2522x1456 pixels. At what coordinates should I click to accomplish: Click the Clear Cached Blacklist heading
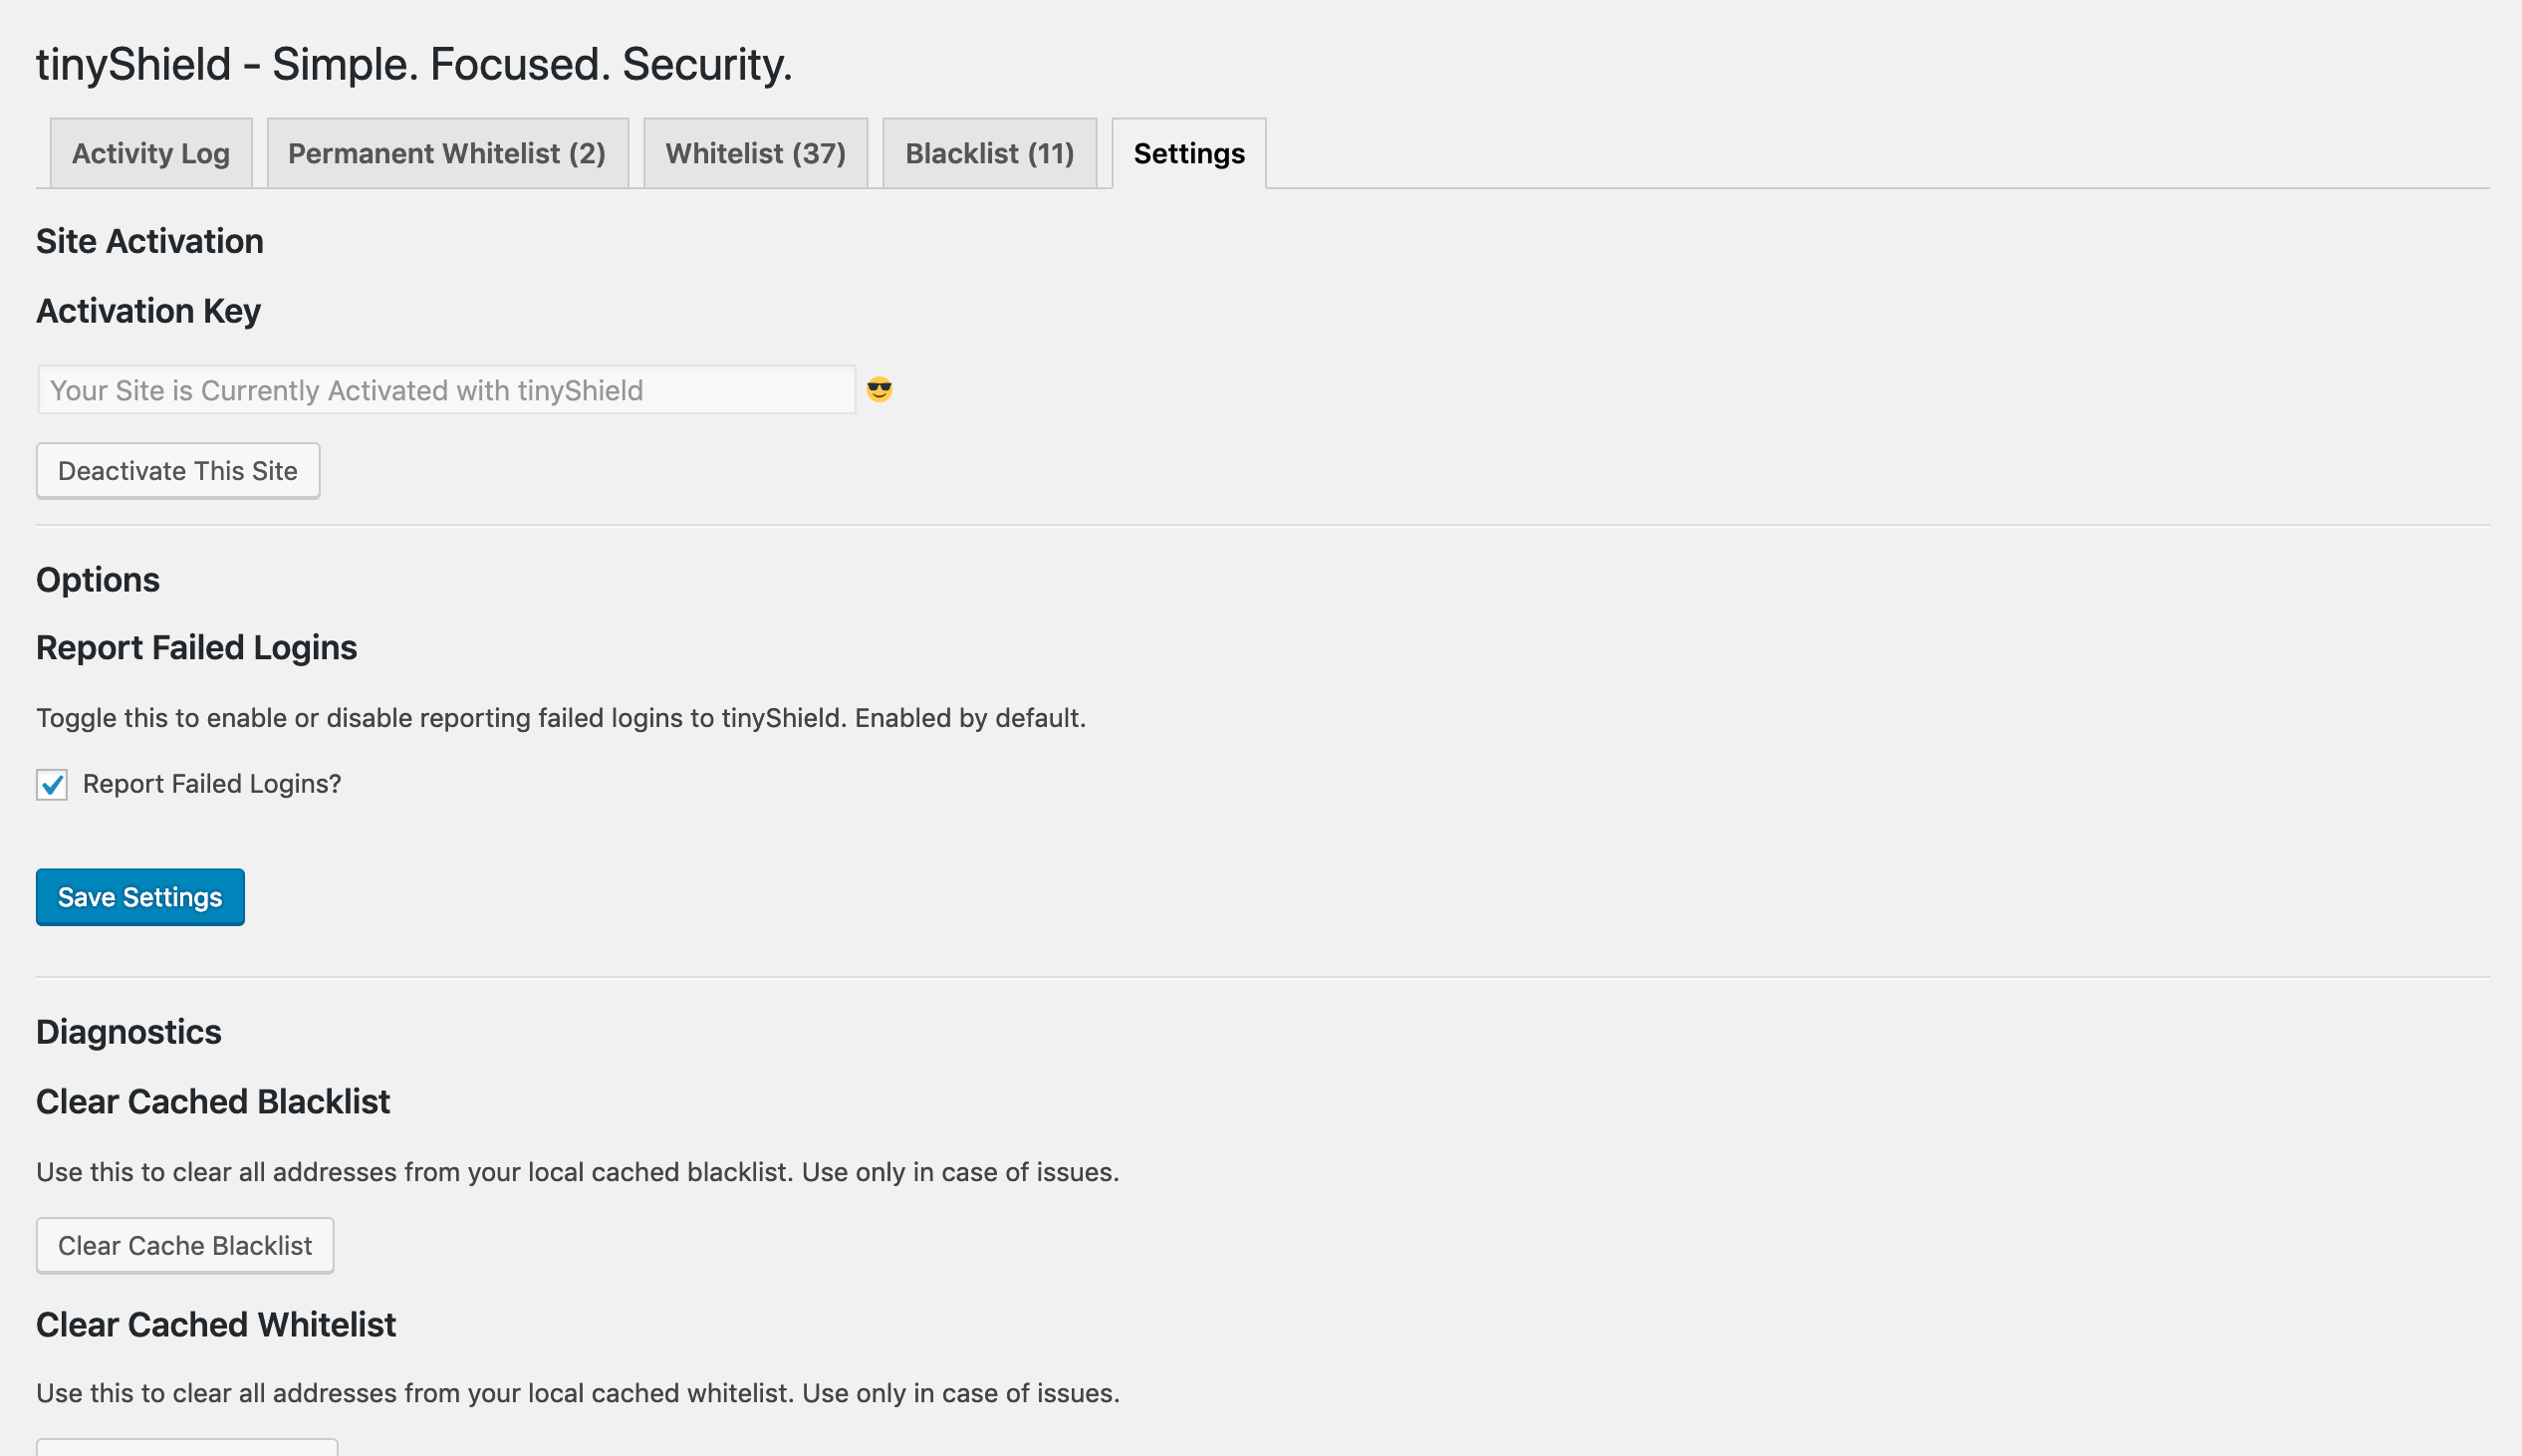pos(213,1101)
